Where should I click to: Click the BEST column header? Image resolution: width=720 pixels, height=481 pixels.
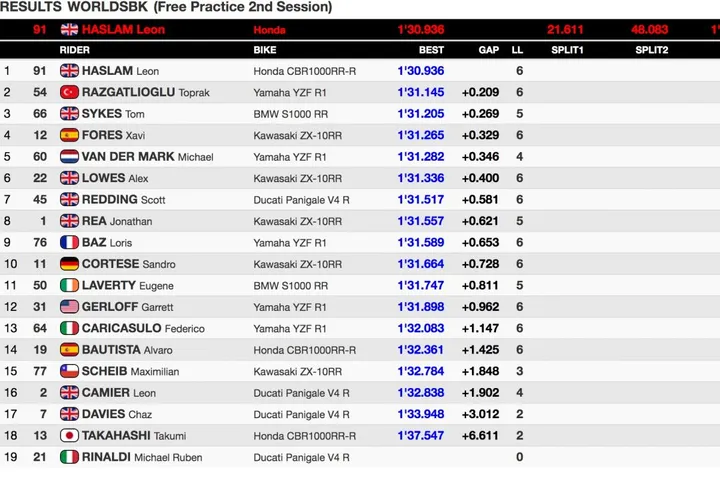[x=431, y=50]
